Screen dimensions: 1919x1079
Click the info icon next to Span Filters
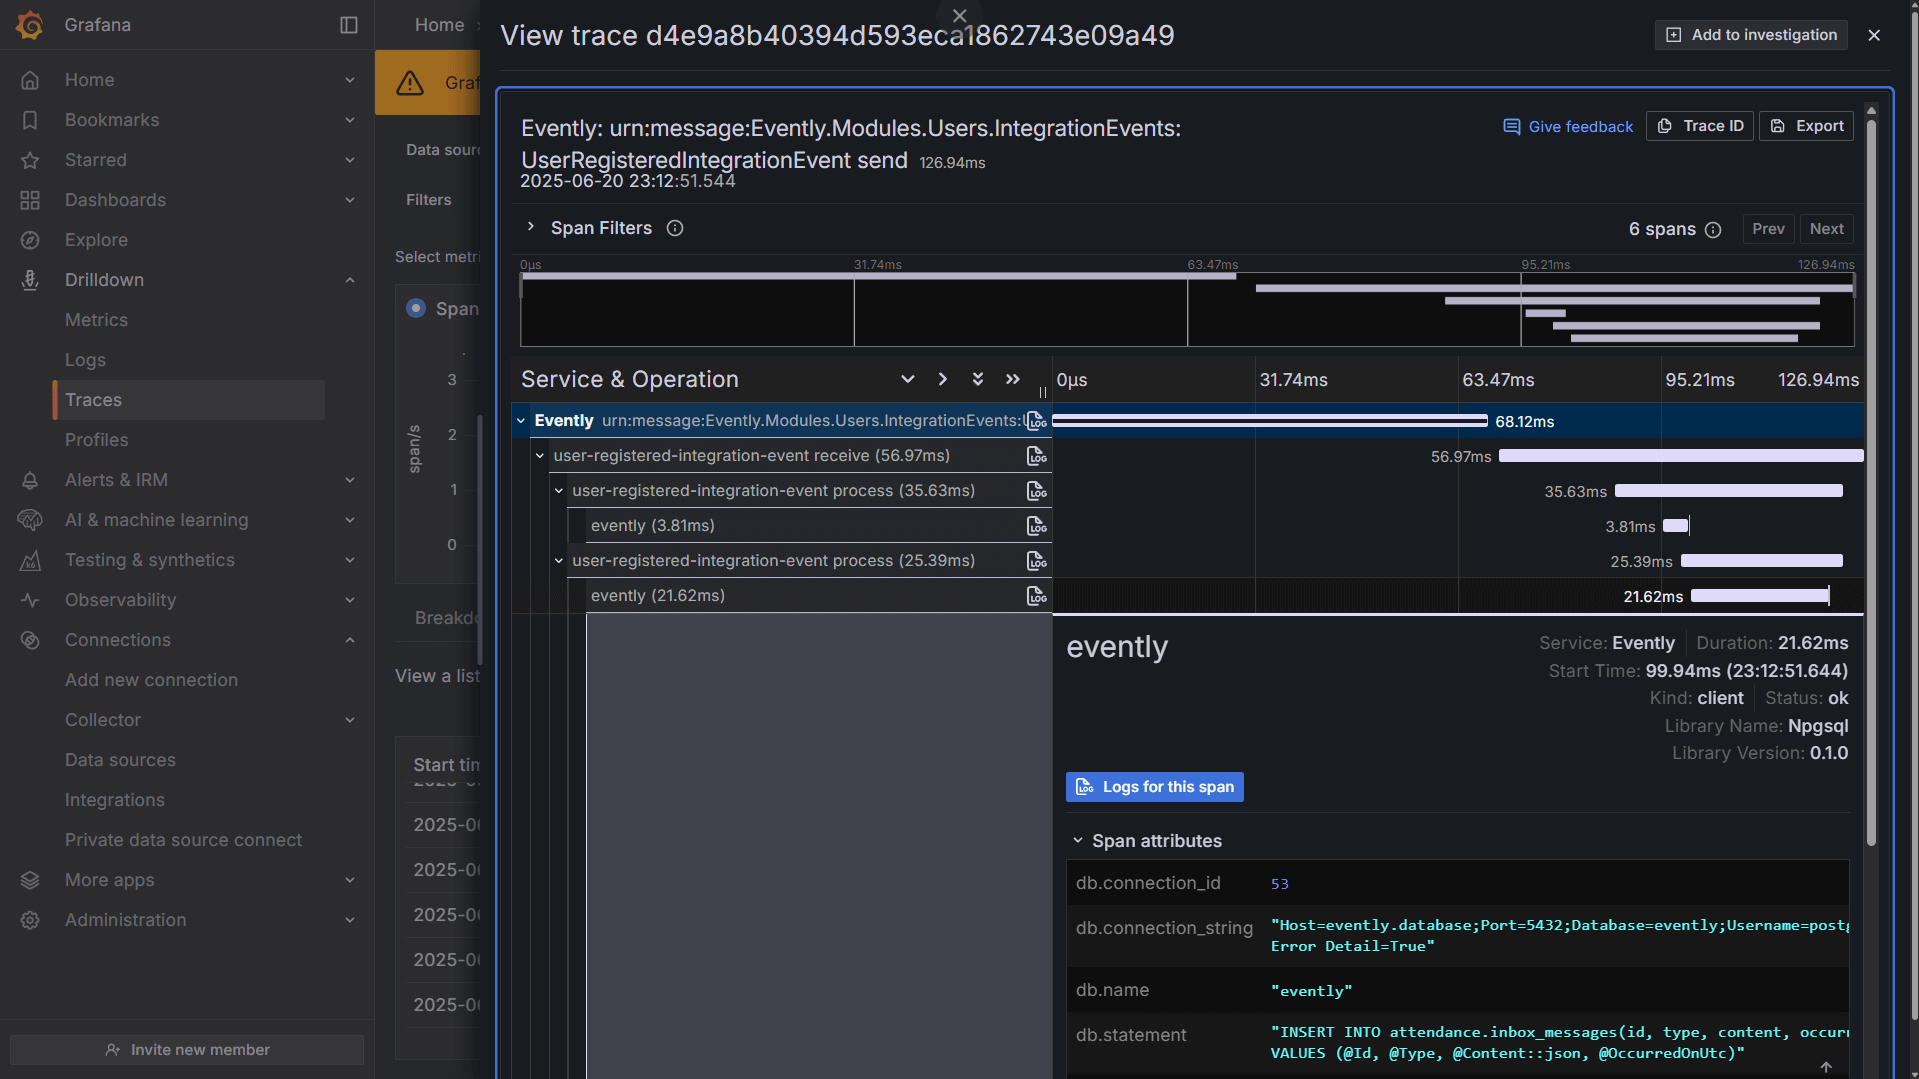(674, 228)
